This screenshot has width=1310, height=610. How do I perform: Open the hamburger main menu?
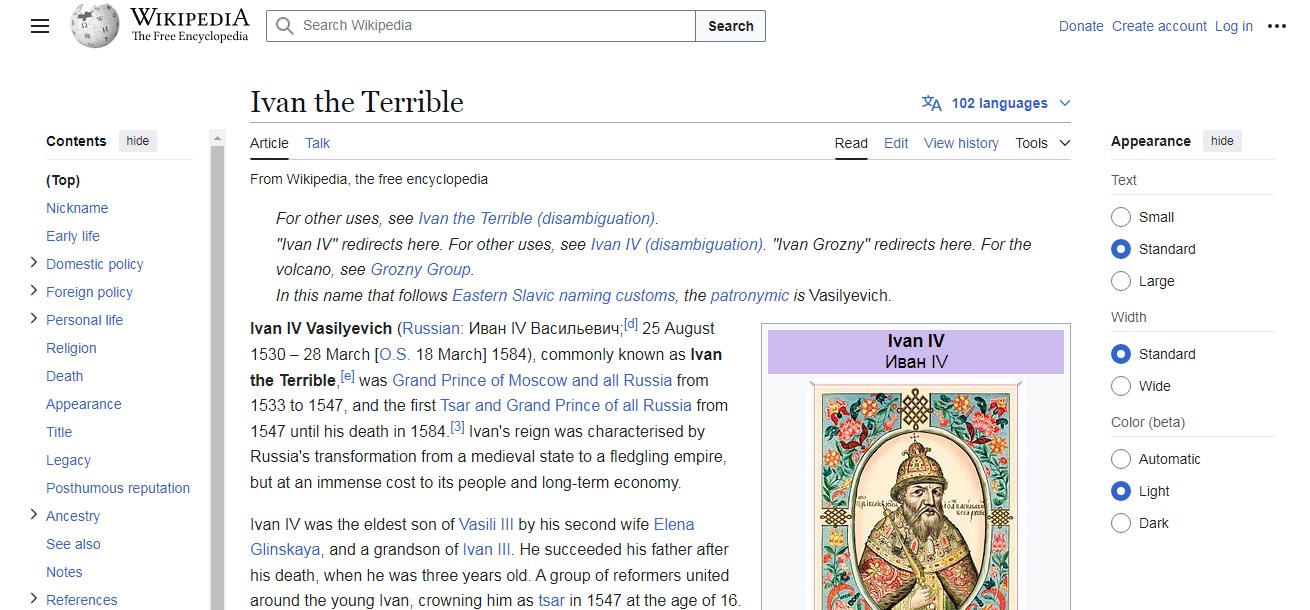[40, 27]
